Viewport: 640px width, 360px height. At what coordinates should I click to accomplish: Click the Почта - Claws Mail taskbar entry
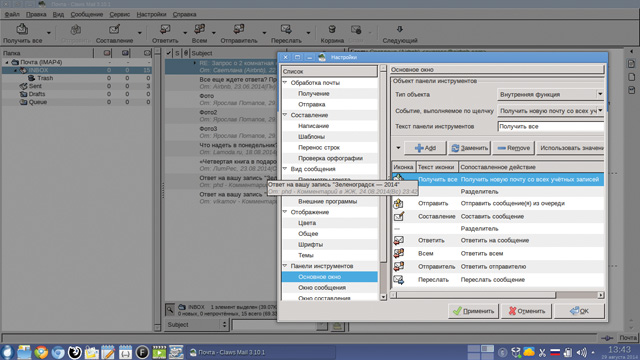coord(261,352)
